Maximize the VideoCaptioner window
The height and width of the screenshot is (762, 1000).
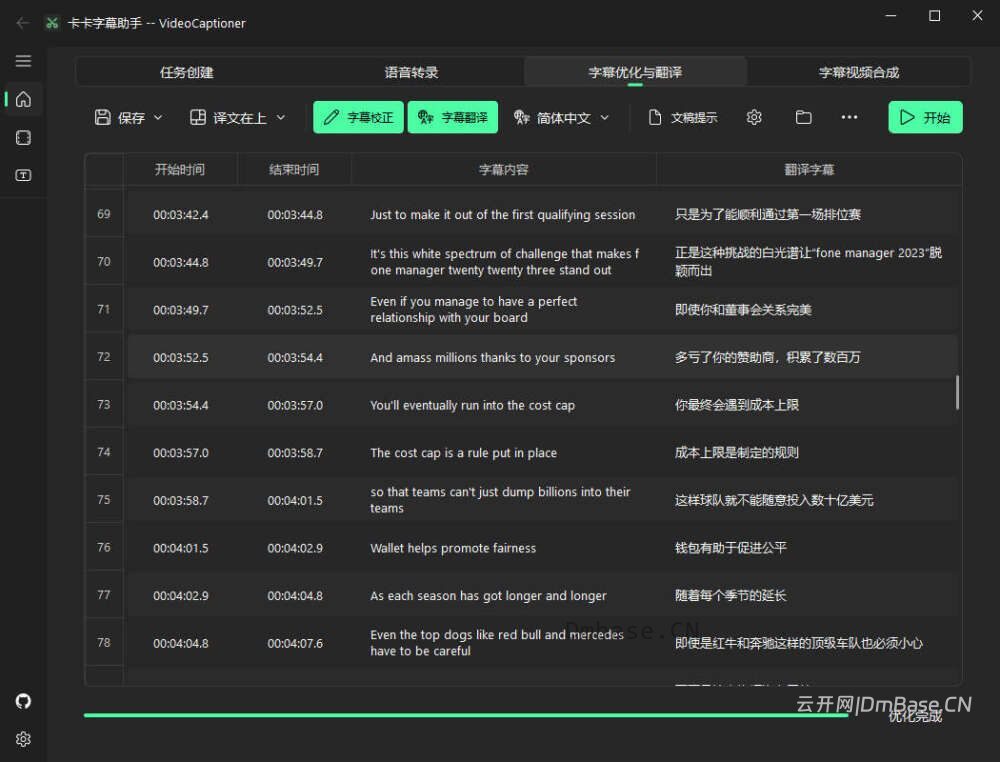click(x=934, y=16)
